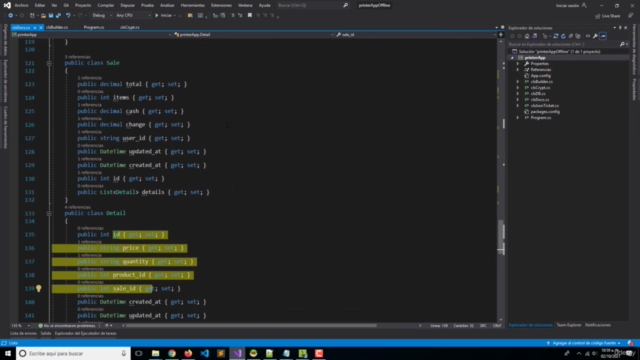Toggle Show All Files in Solution Explorer toolbar

[x=578, y=36]
